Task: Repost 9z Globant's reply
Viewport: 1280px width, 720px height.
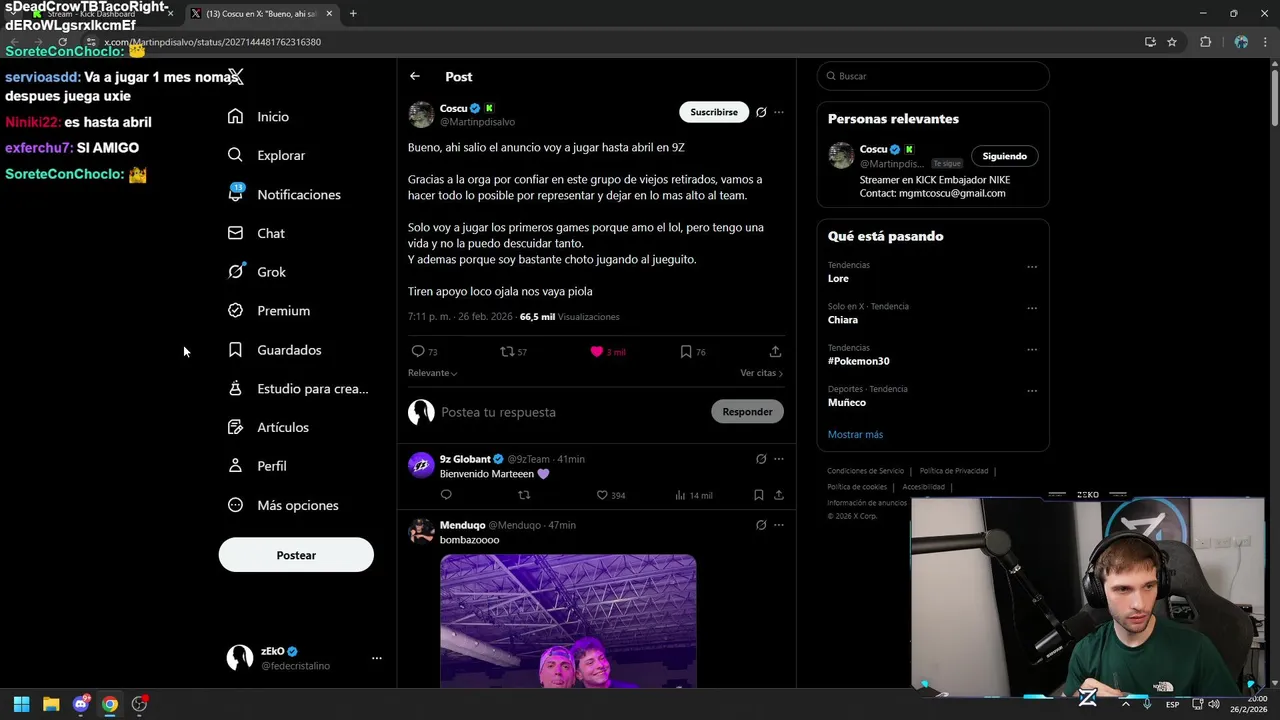Action: tap(524, 495)
